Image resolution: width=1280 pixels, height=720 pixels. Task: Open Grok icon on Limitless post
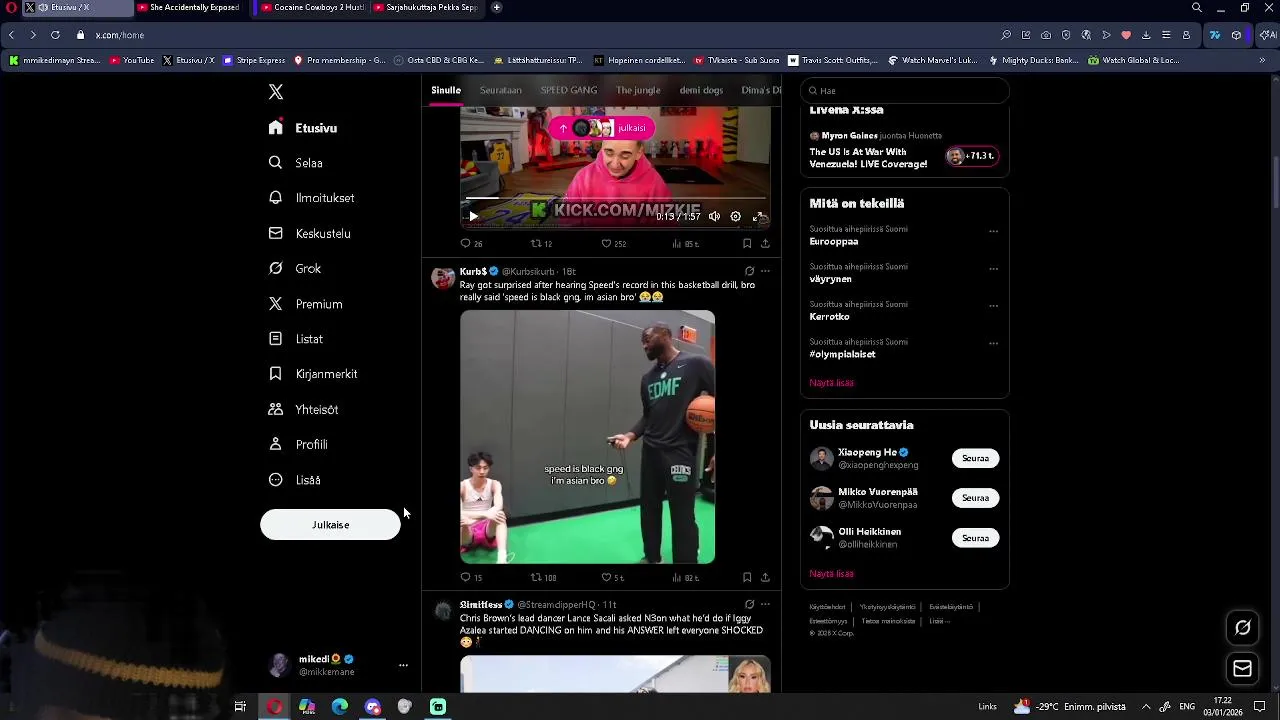coord(749,604)
